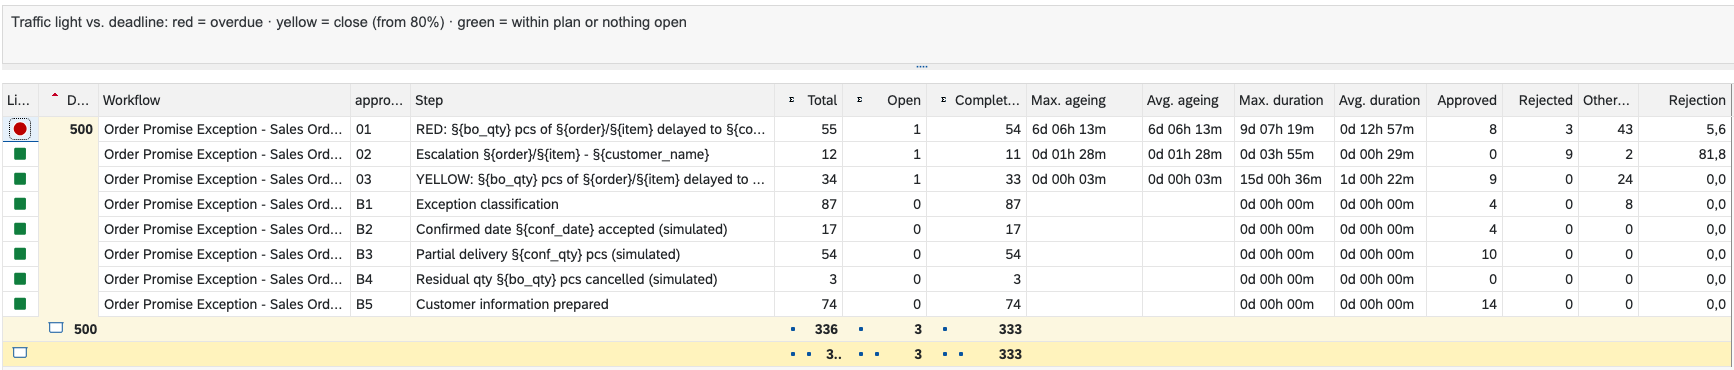Click the Rejection value 81,8
The height and width of the screenshot is (370, 1734).
pos(1712,154)
